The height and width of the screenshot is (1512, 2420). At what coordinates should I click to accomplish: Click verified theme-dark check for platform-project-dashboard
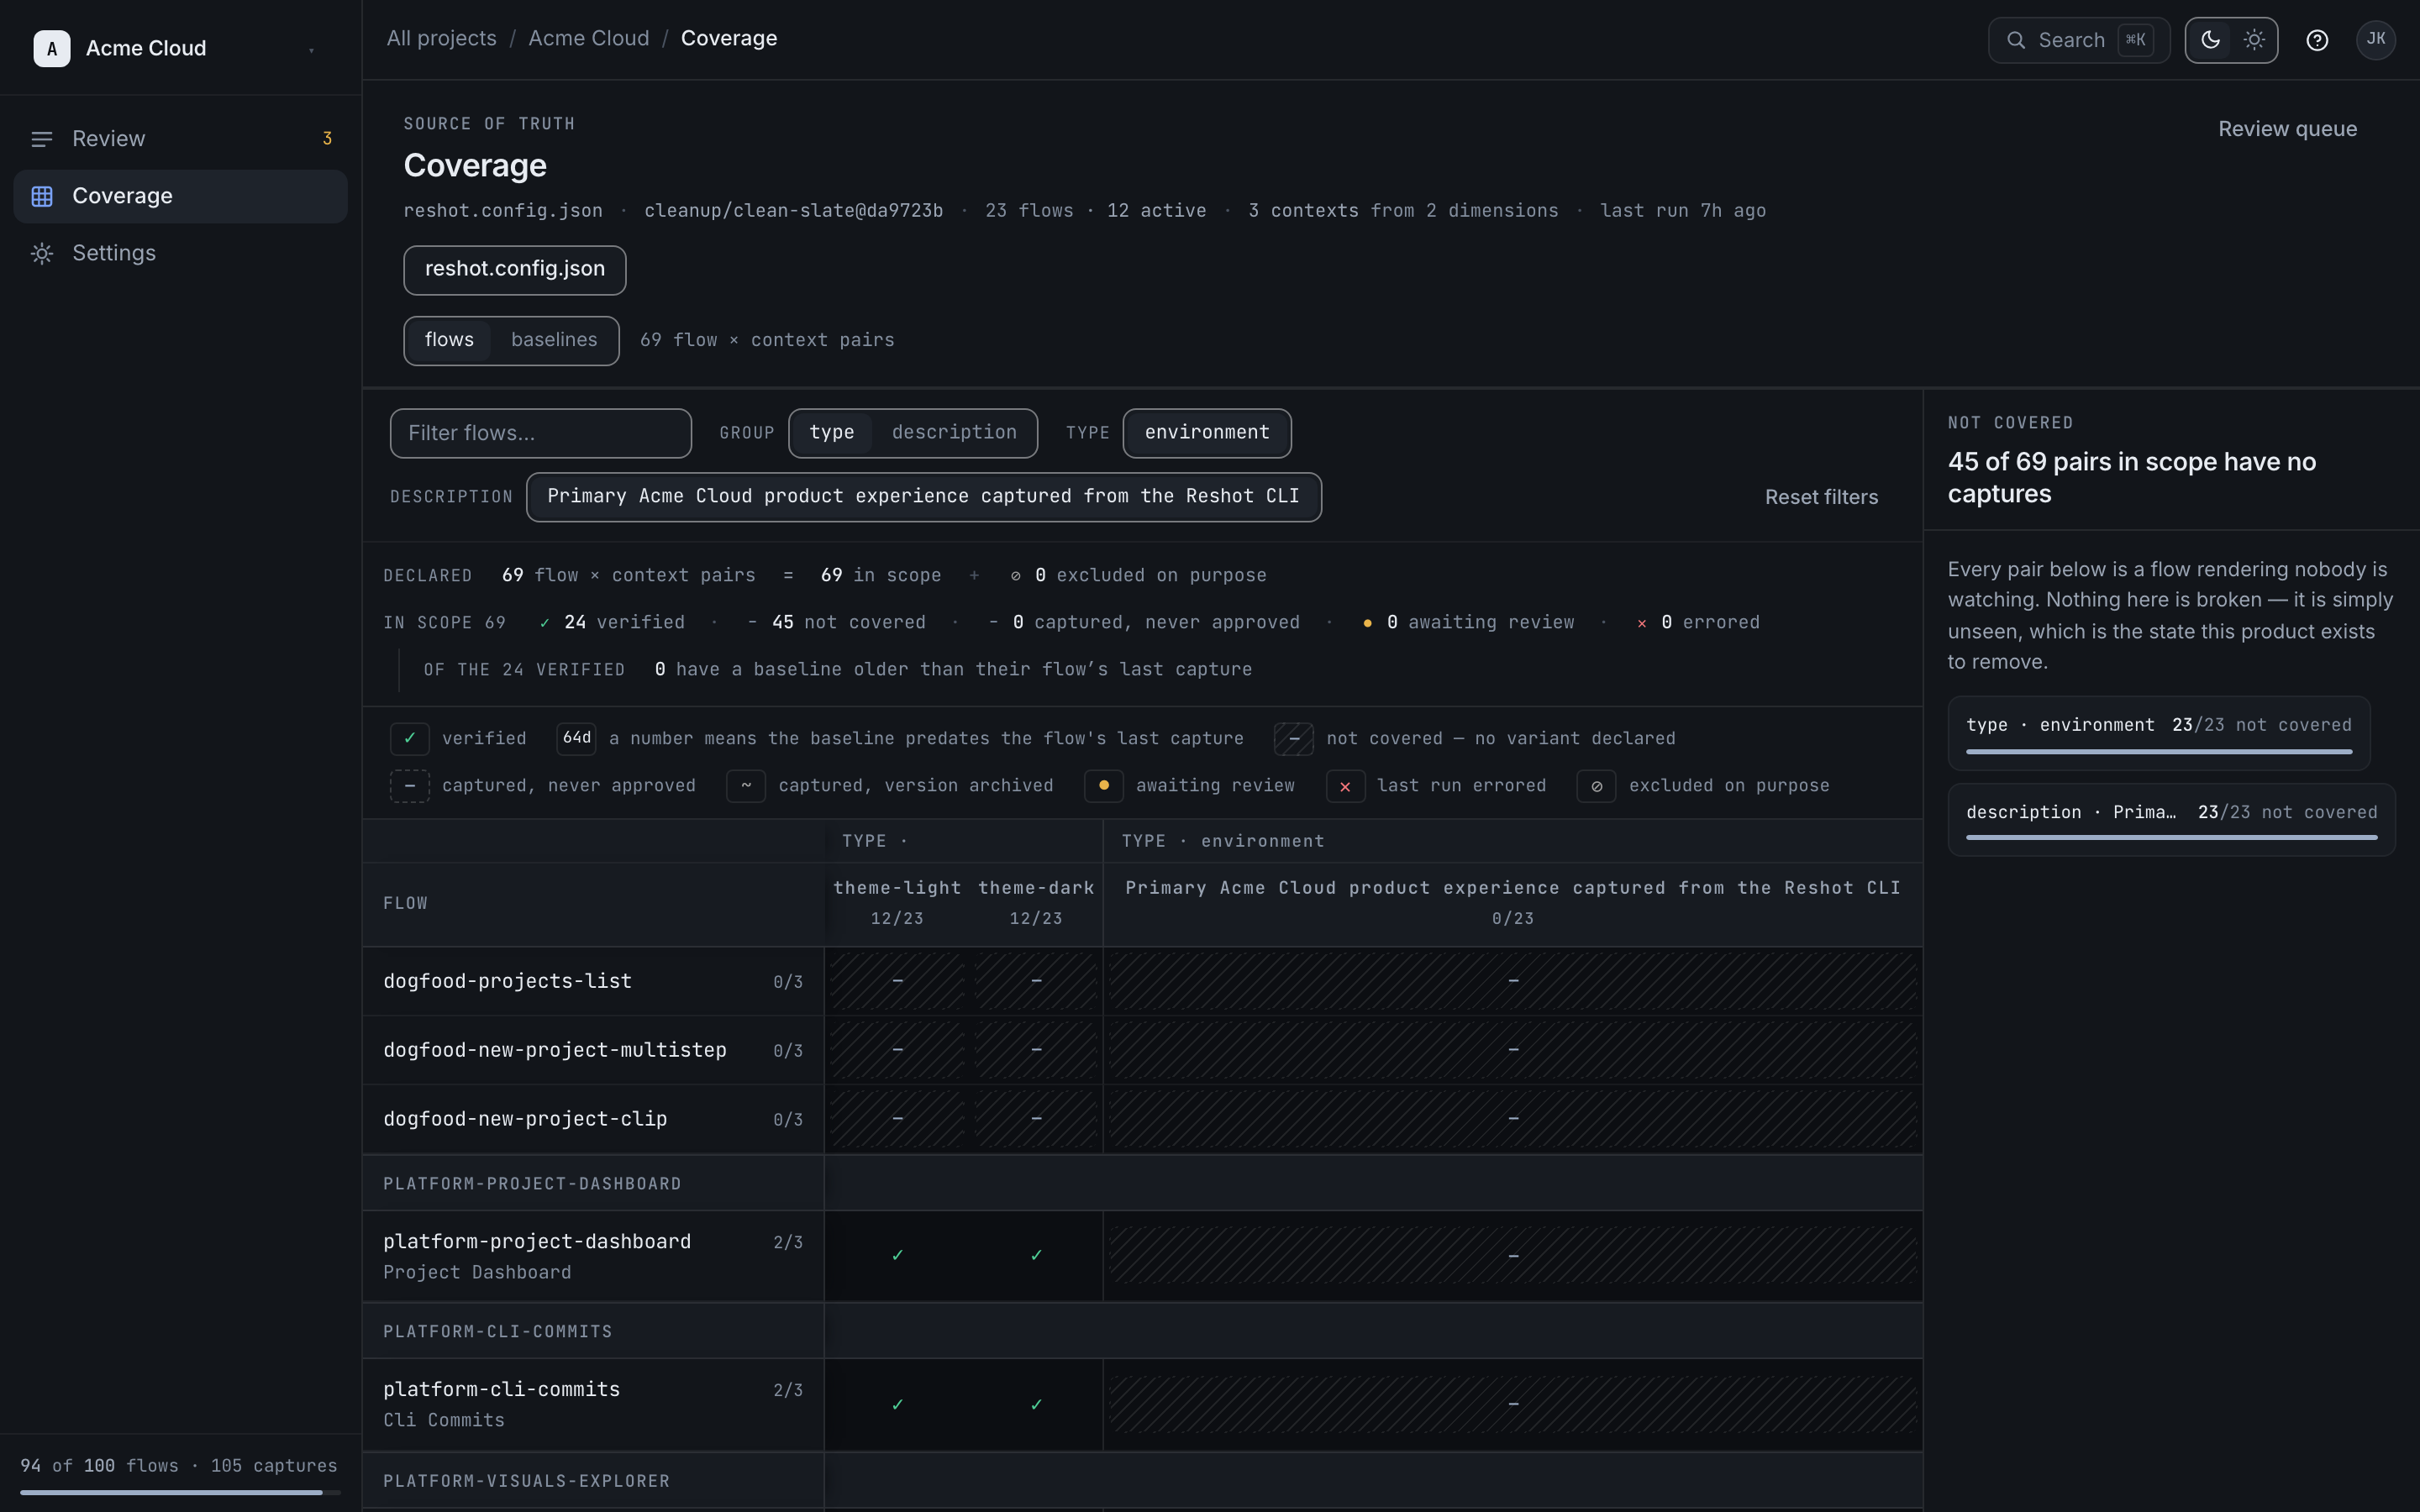pyautogui.click(x=1036, y=1256)
